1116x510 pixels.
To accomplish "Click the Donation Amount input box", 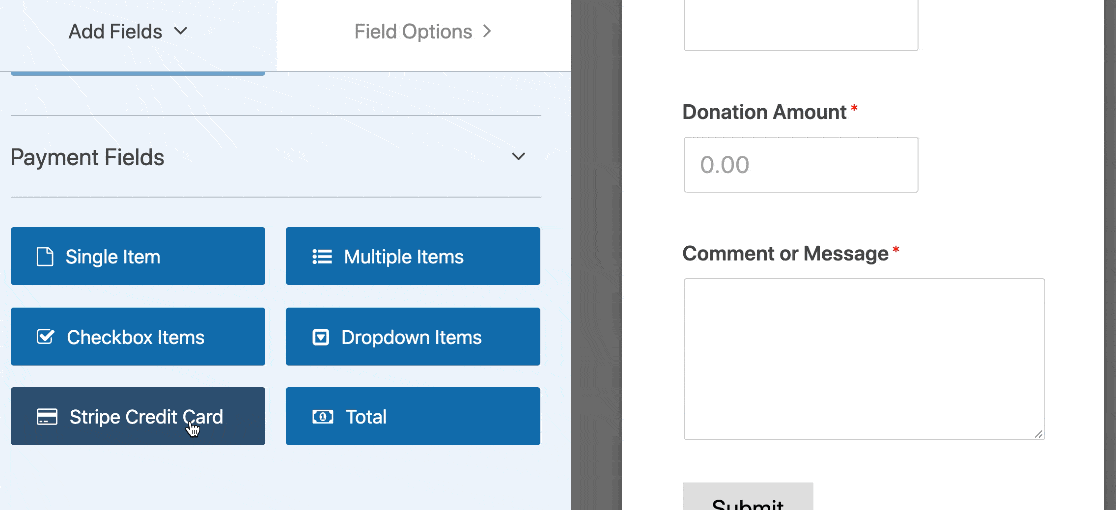I will tap(800, 165).
